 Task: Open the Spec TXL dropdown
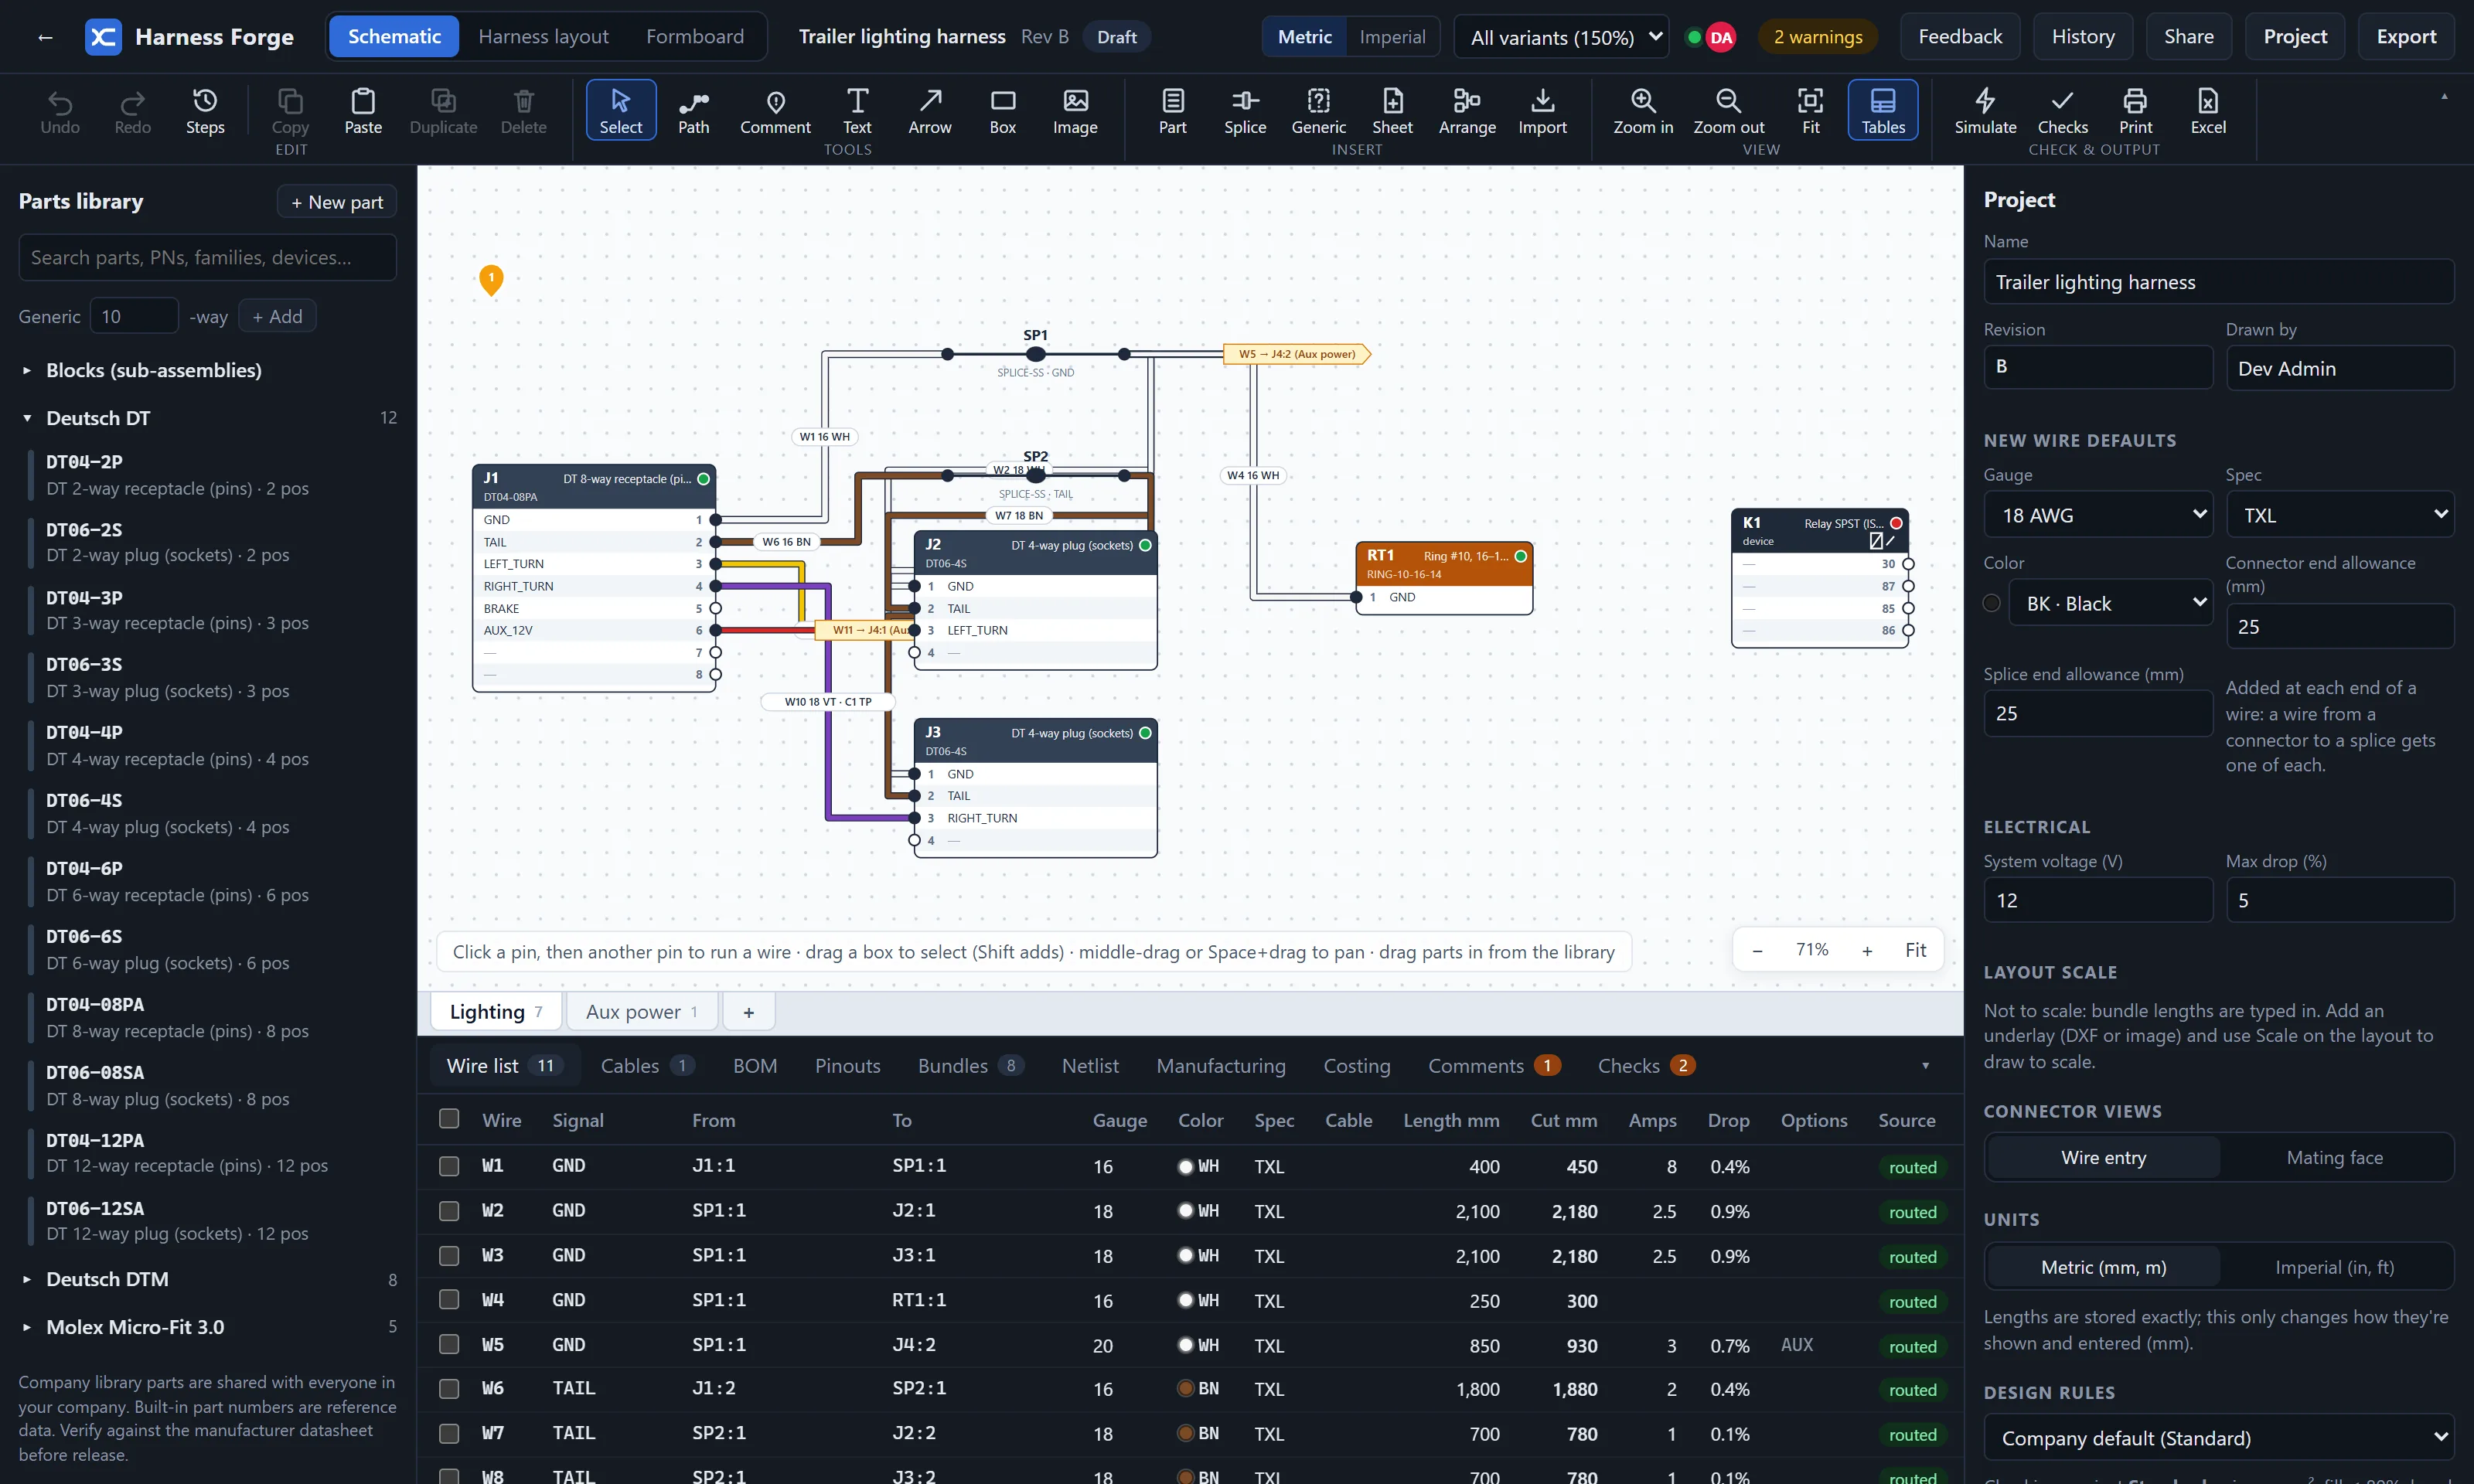coord(2340,515)
